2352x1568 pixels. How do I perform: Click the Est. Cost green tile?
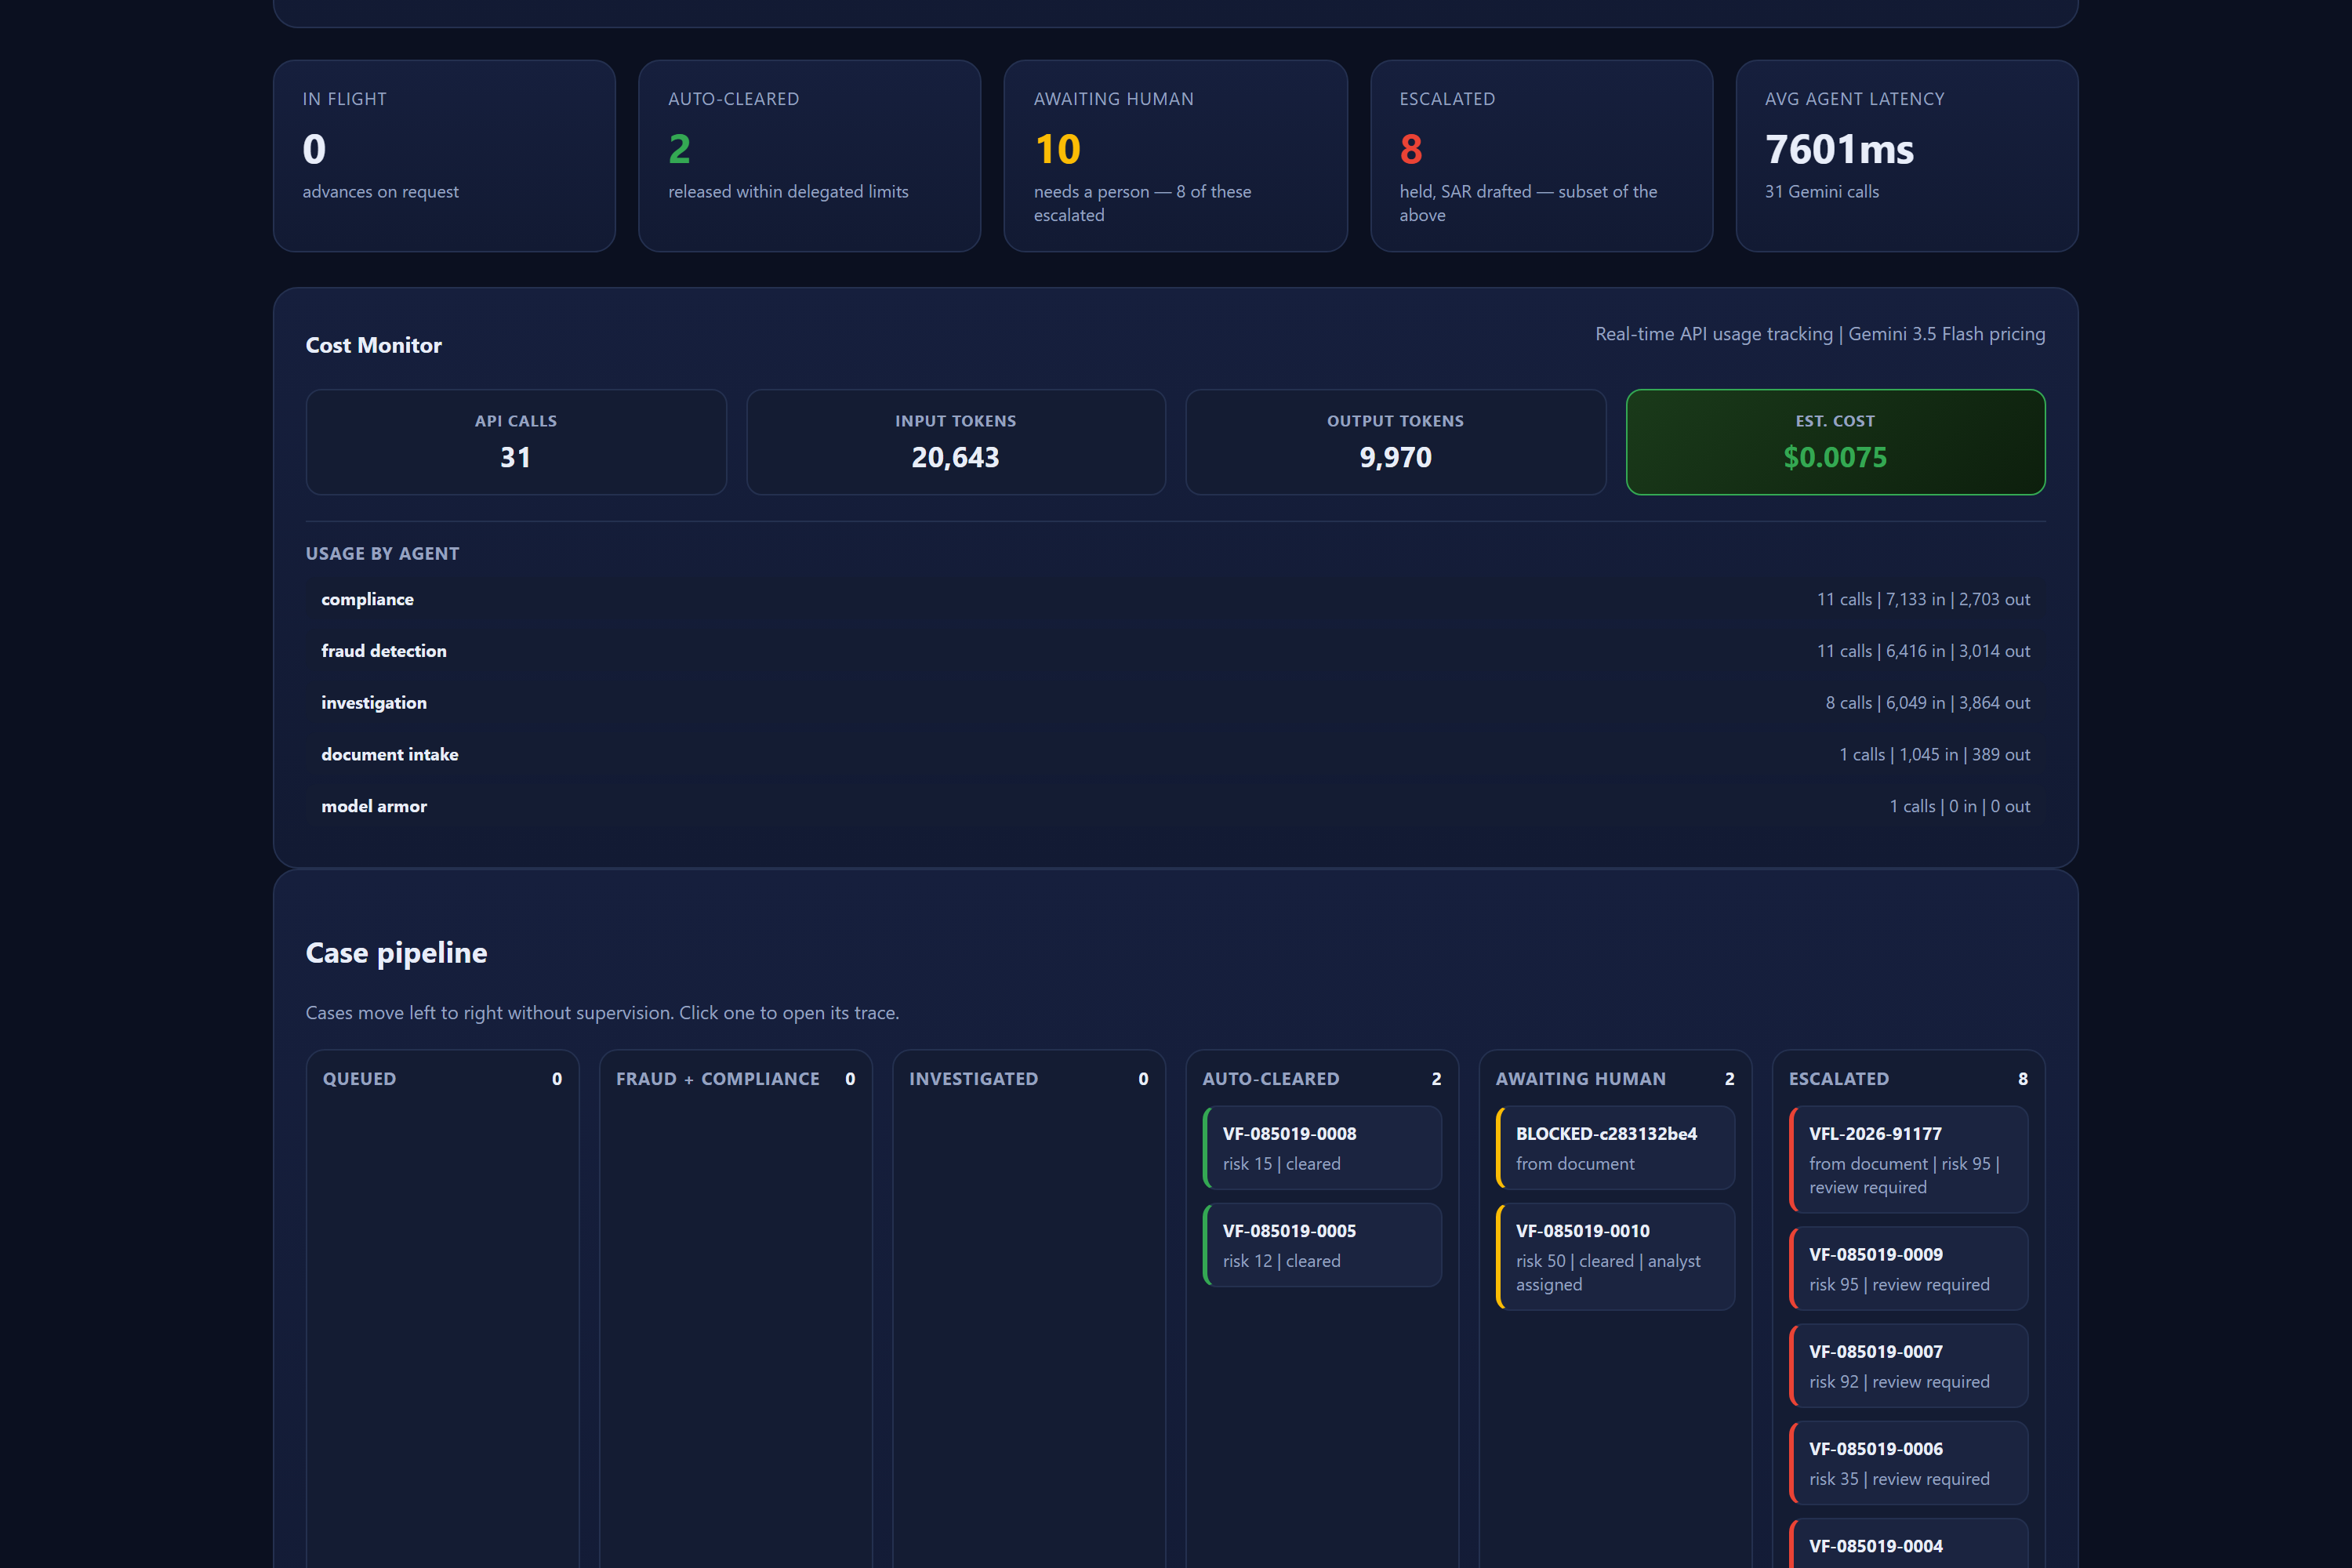[x=1835, y=442]
